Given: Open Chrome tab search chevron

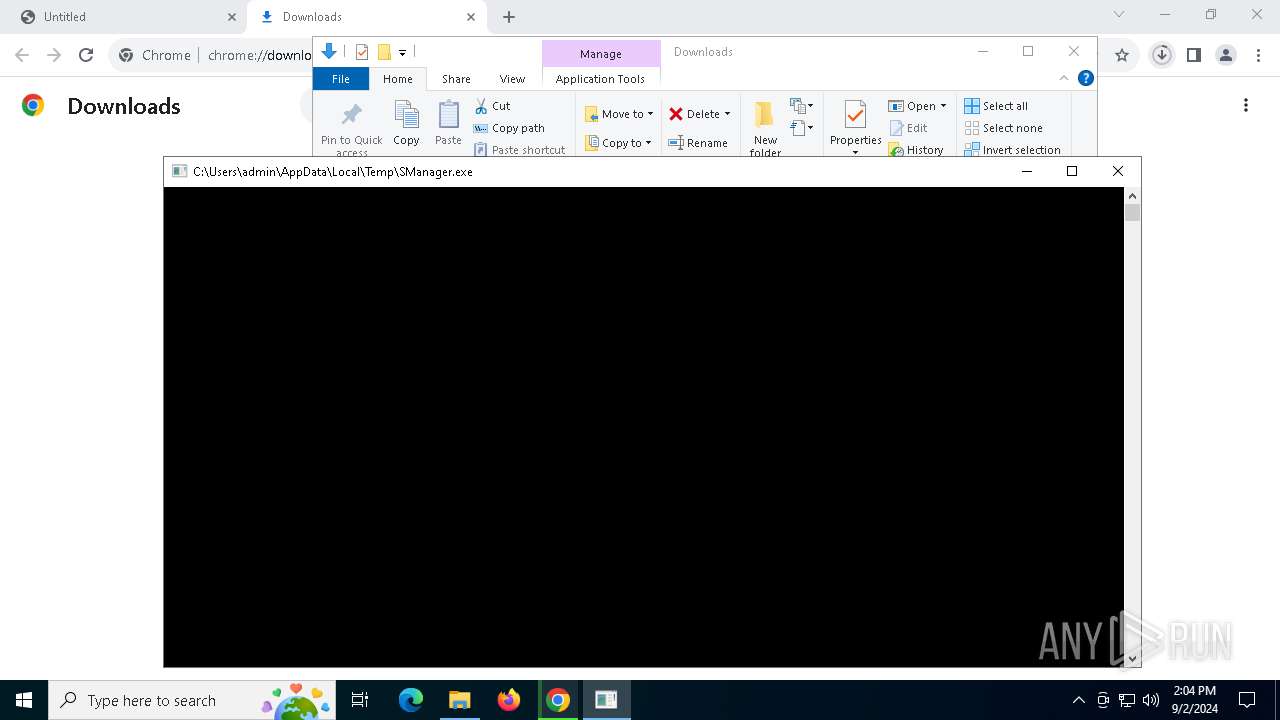Looking at the screenshot, I should [x=1119, y=14].
